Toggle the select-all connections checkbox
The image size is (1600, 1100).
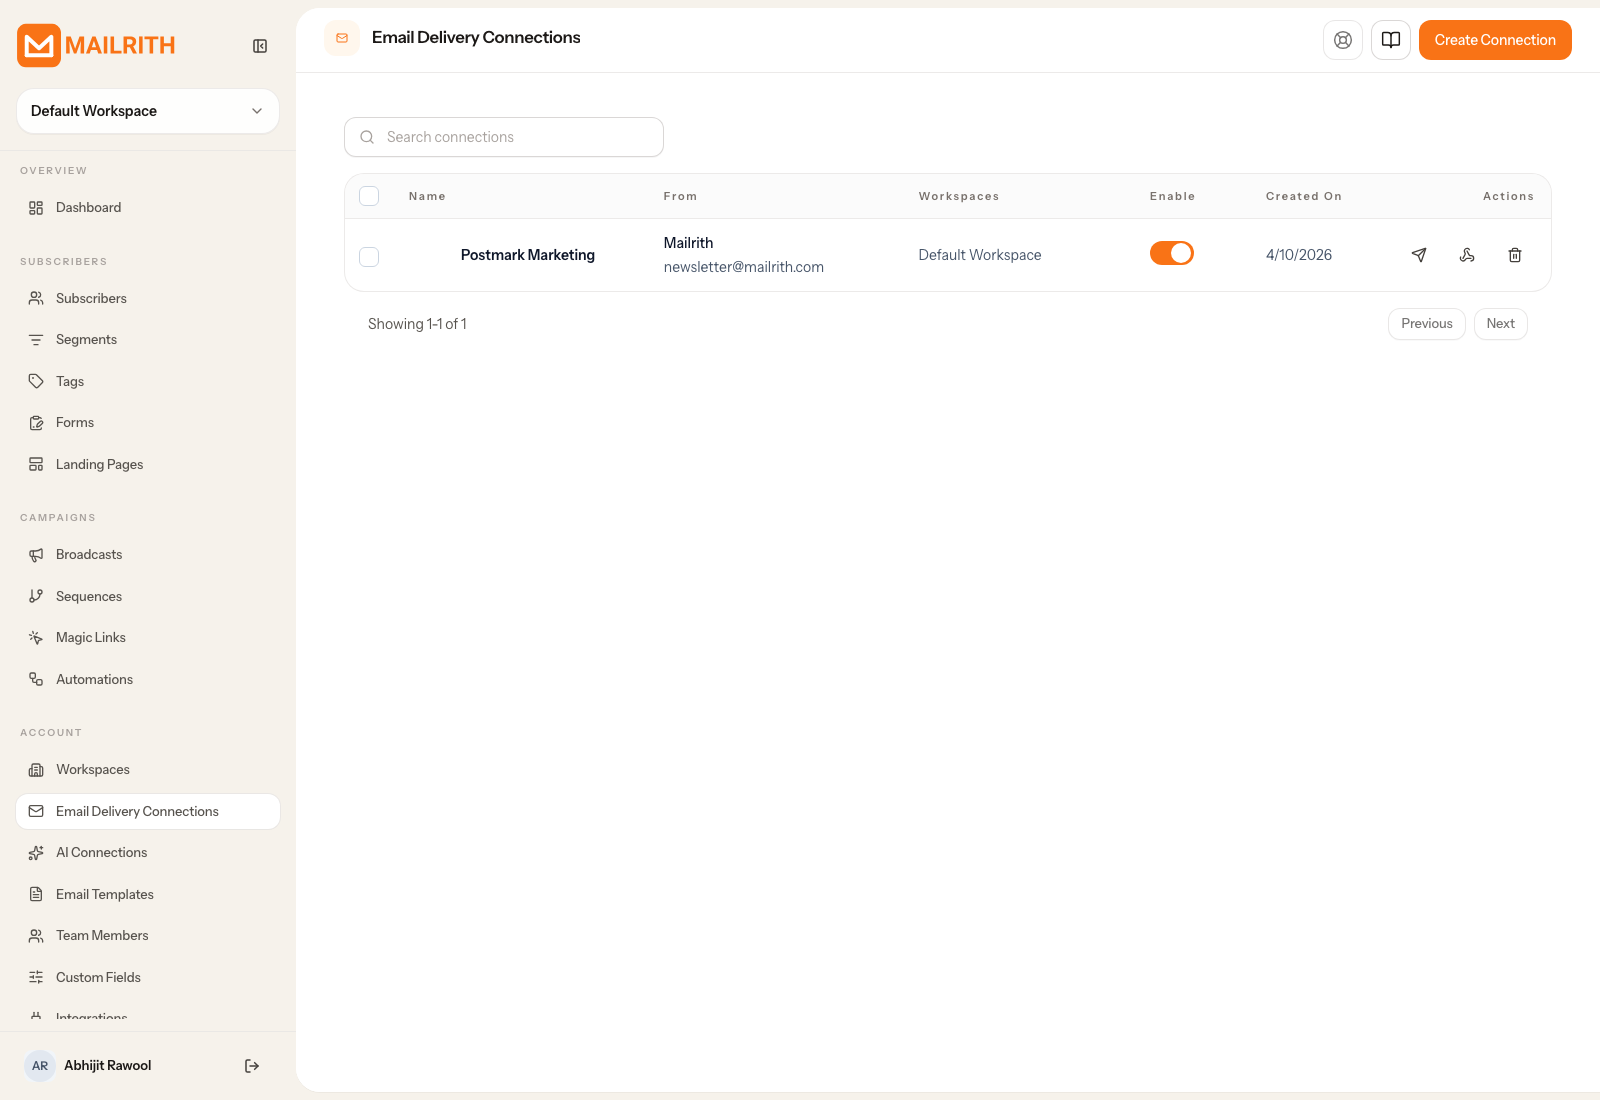coord(369,196)
